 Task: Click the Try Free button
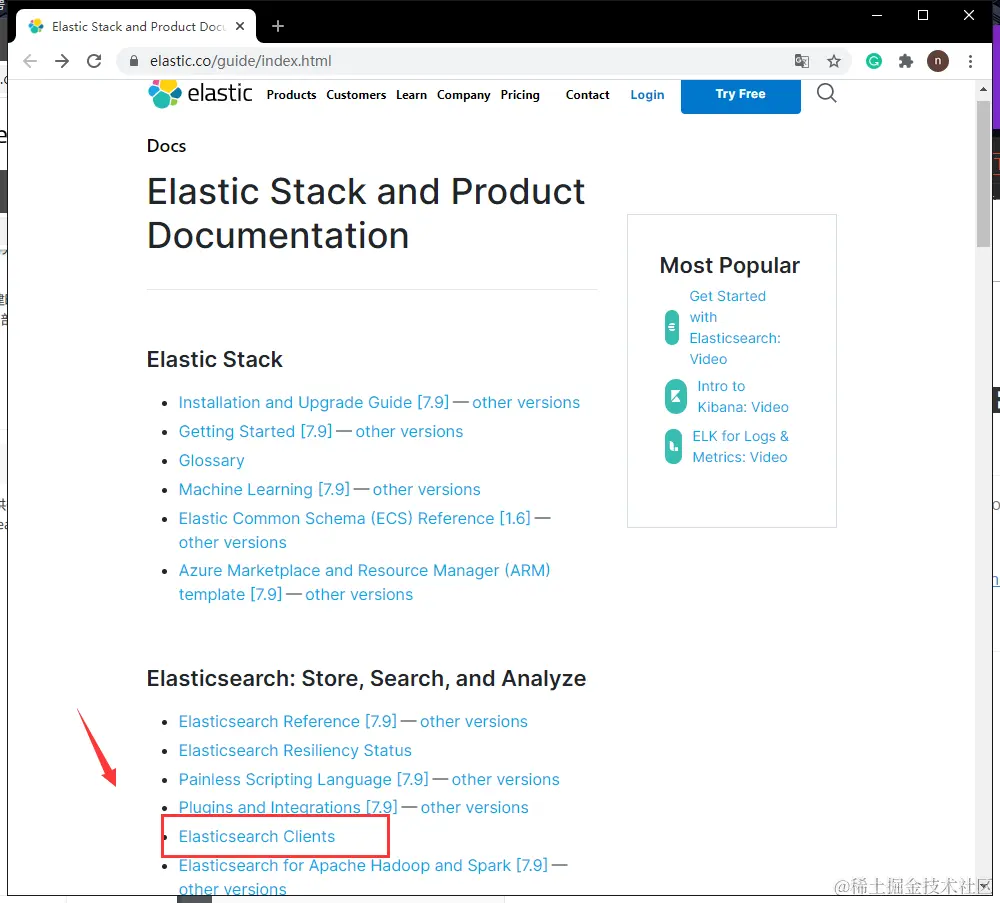click(x=740, y=94)
